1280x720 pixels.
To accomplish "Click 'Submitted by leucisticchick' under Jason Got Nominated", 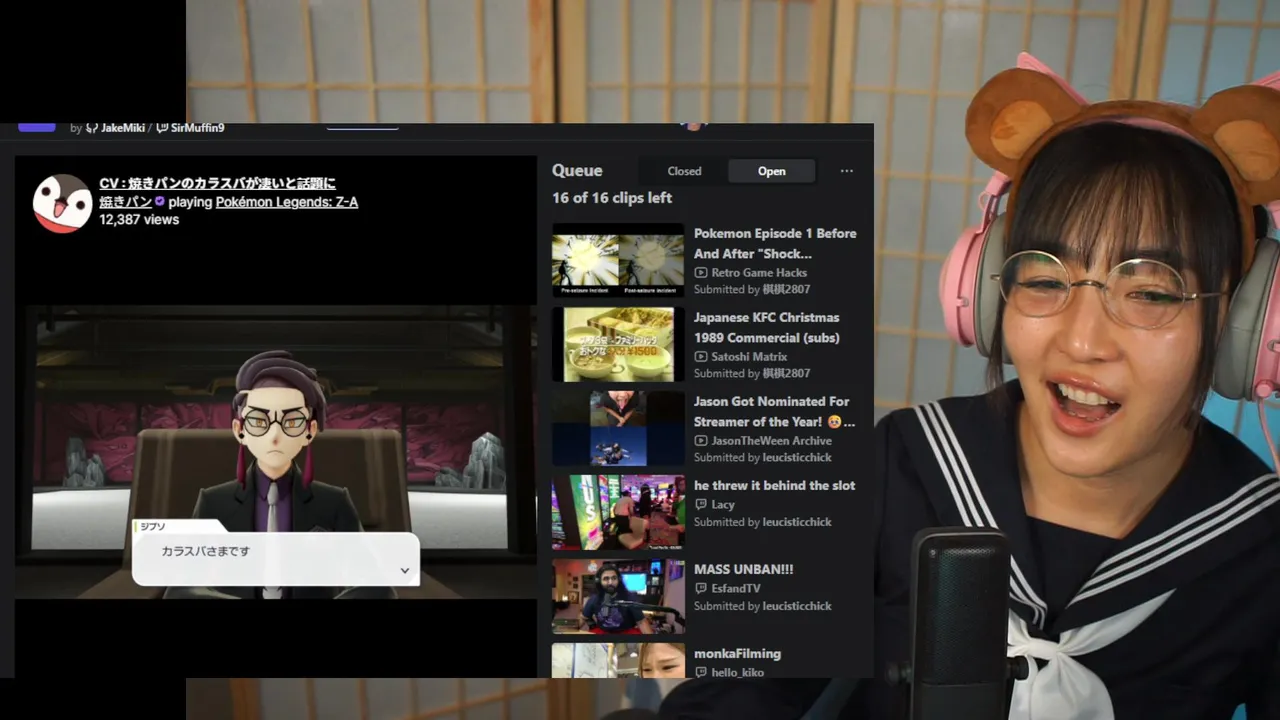I will pos(763,457).
